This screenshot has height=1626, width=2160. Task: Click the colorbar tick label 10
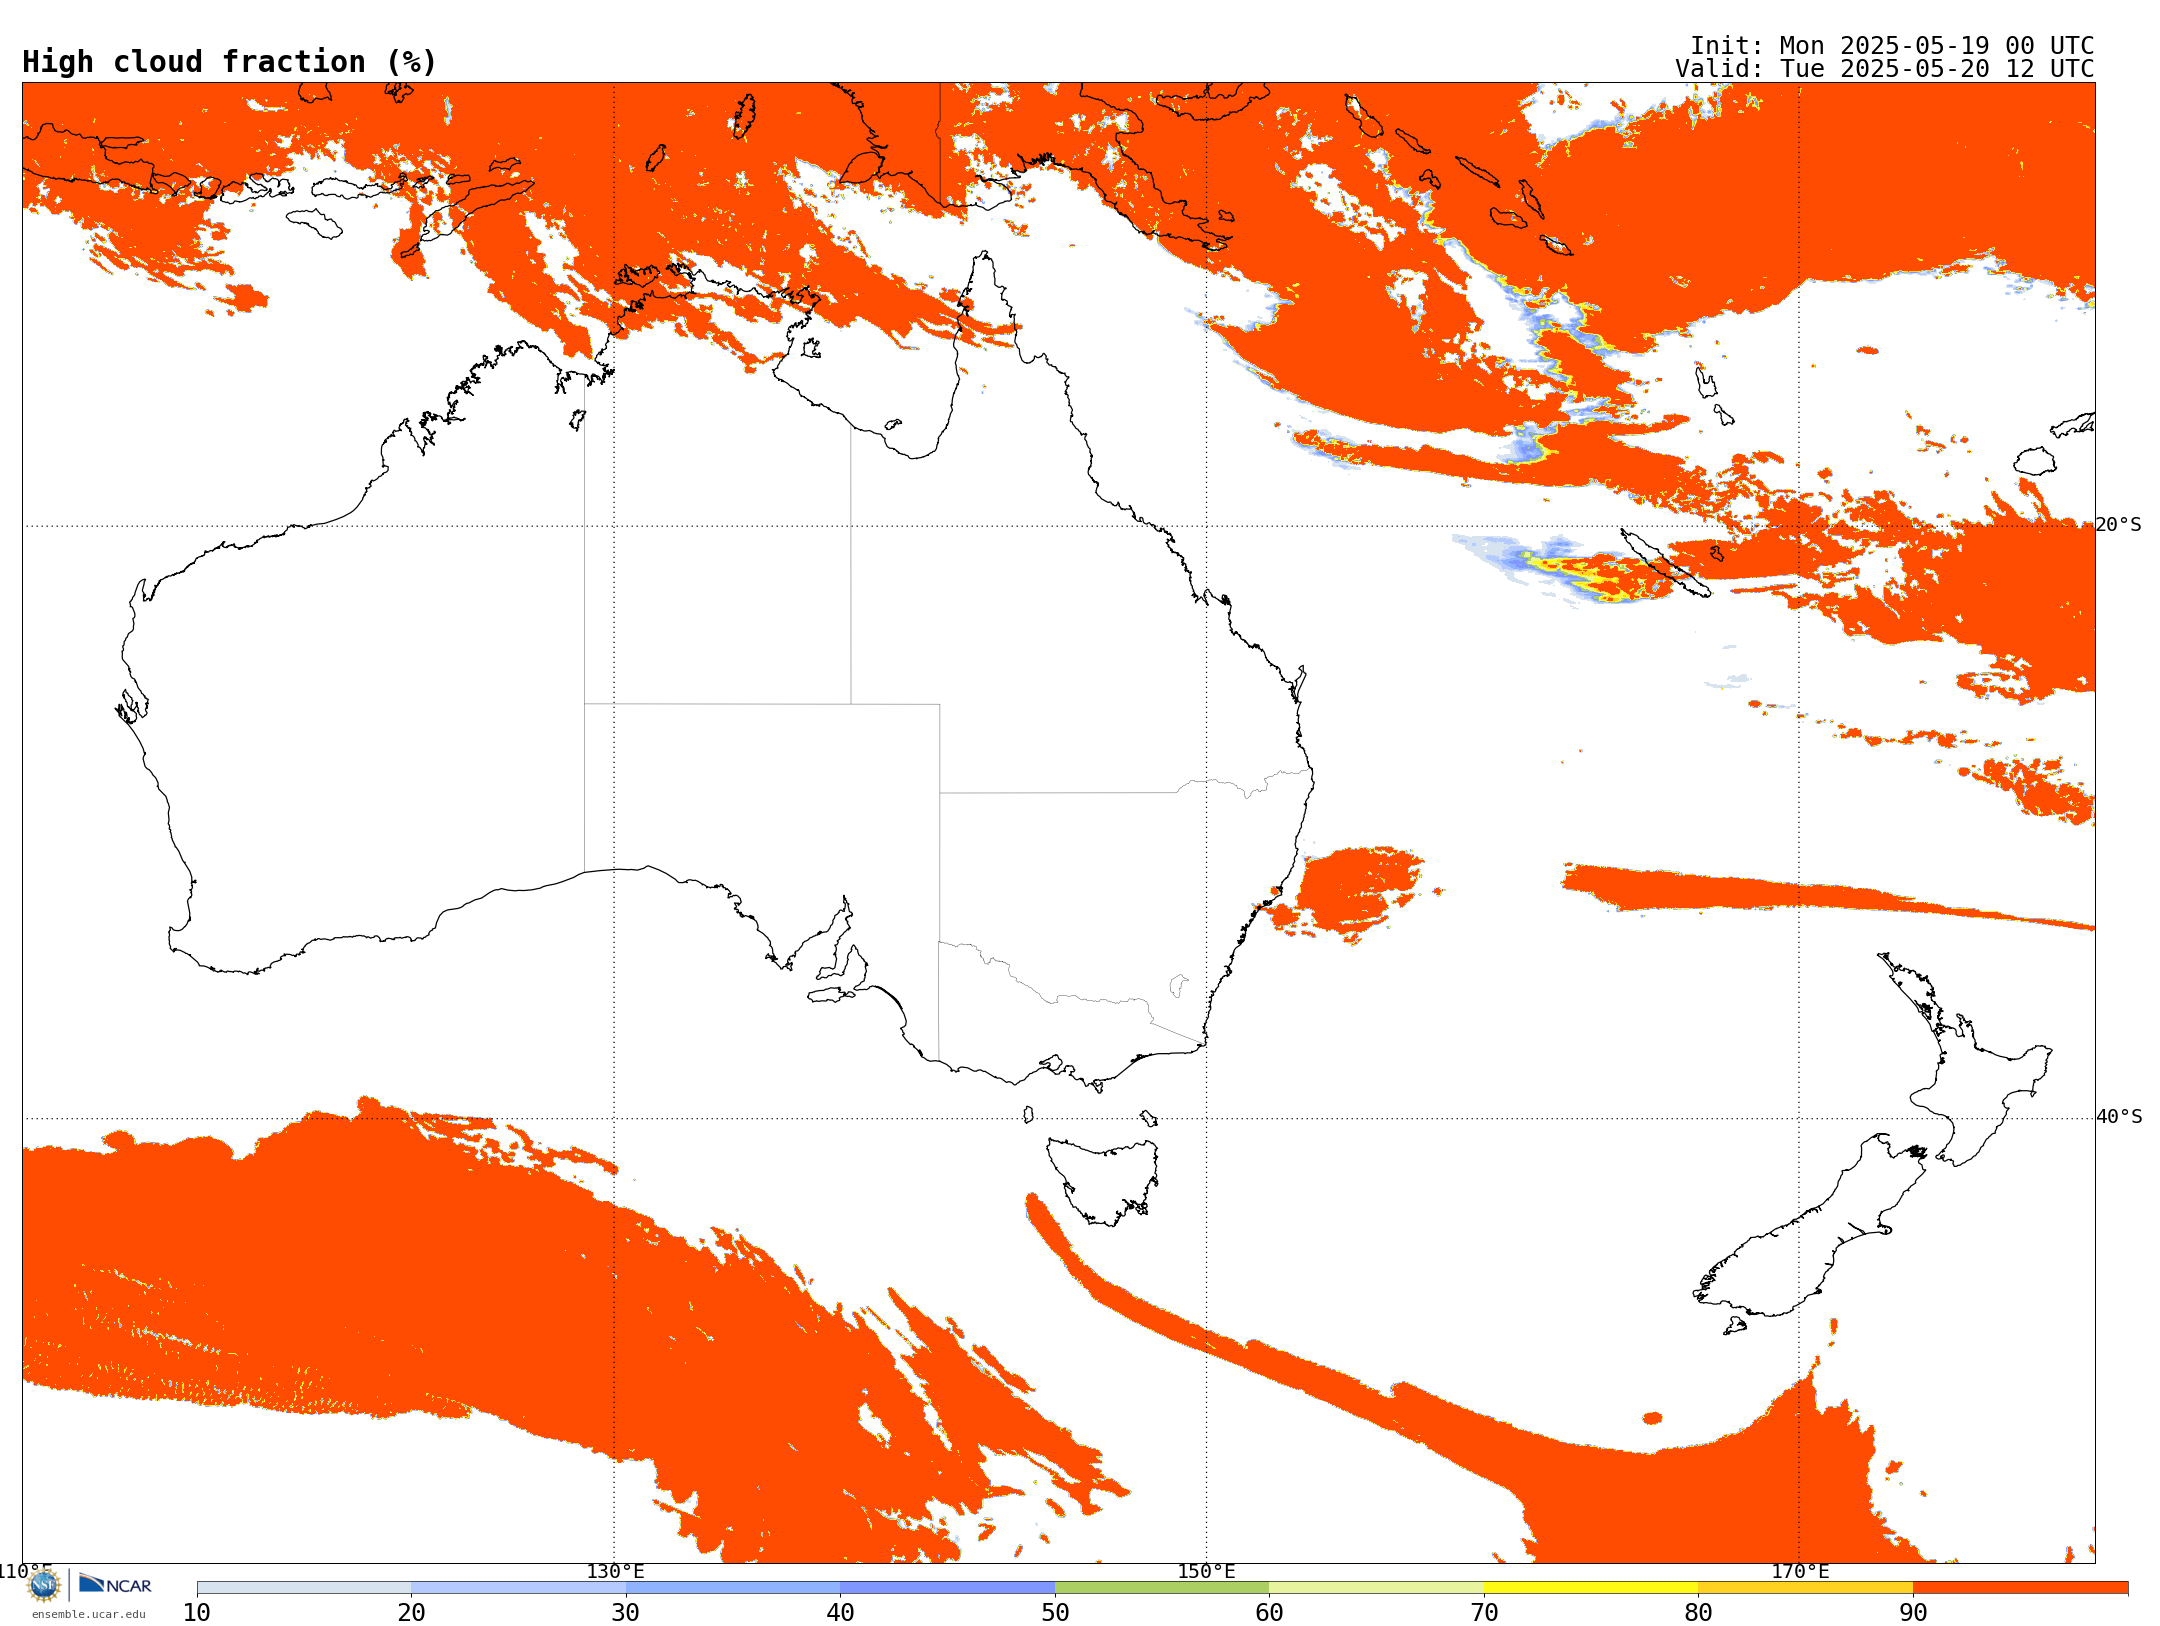click(197, 1612)
